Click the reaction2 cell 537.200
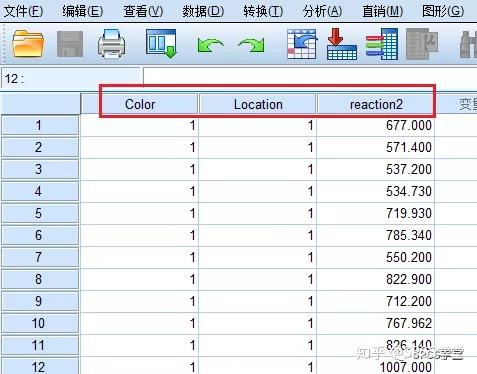The height and width of the screenshot is (374, 477). (376, 169)
